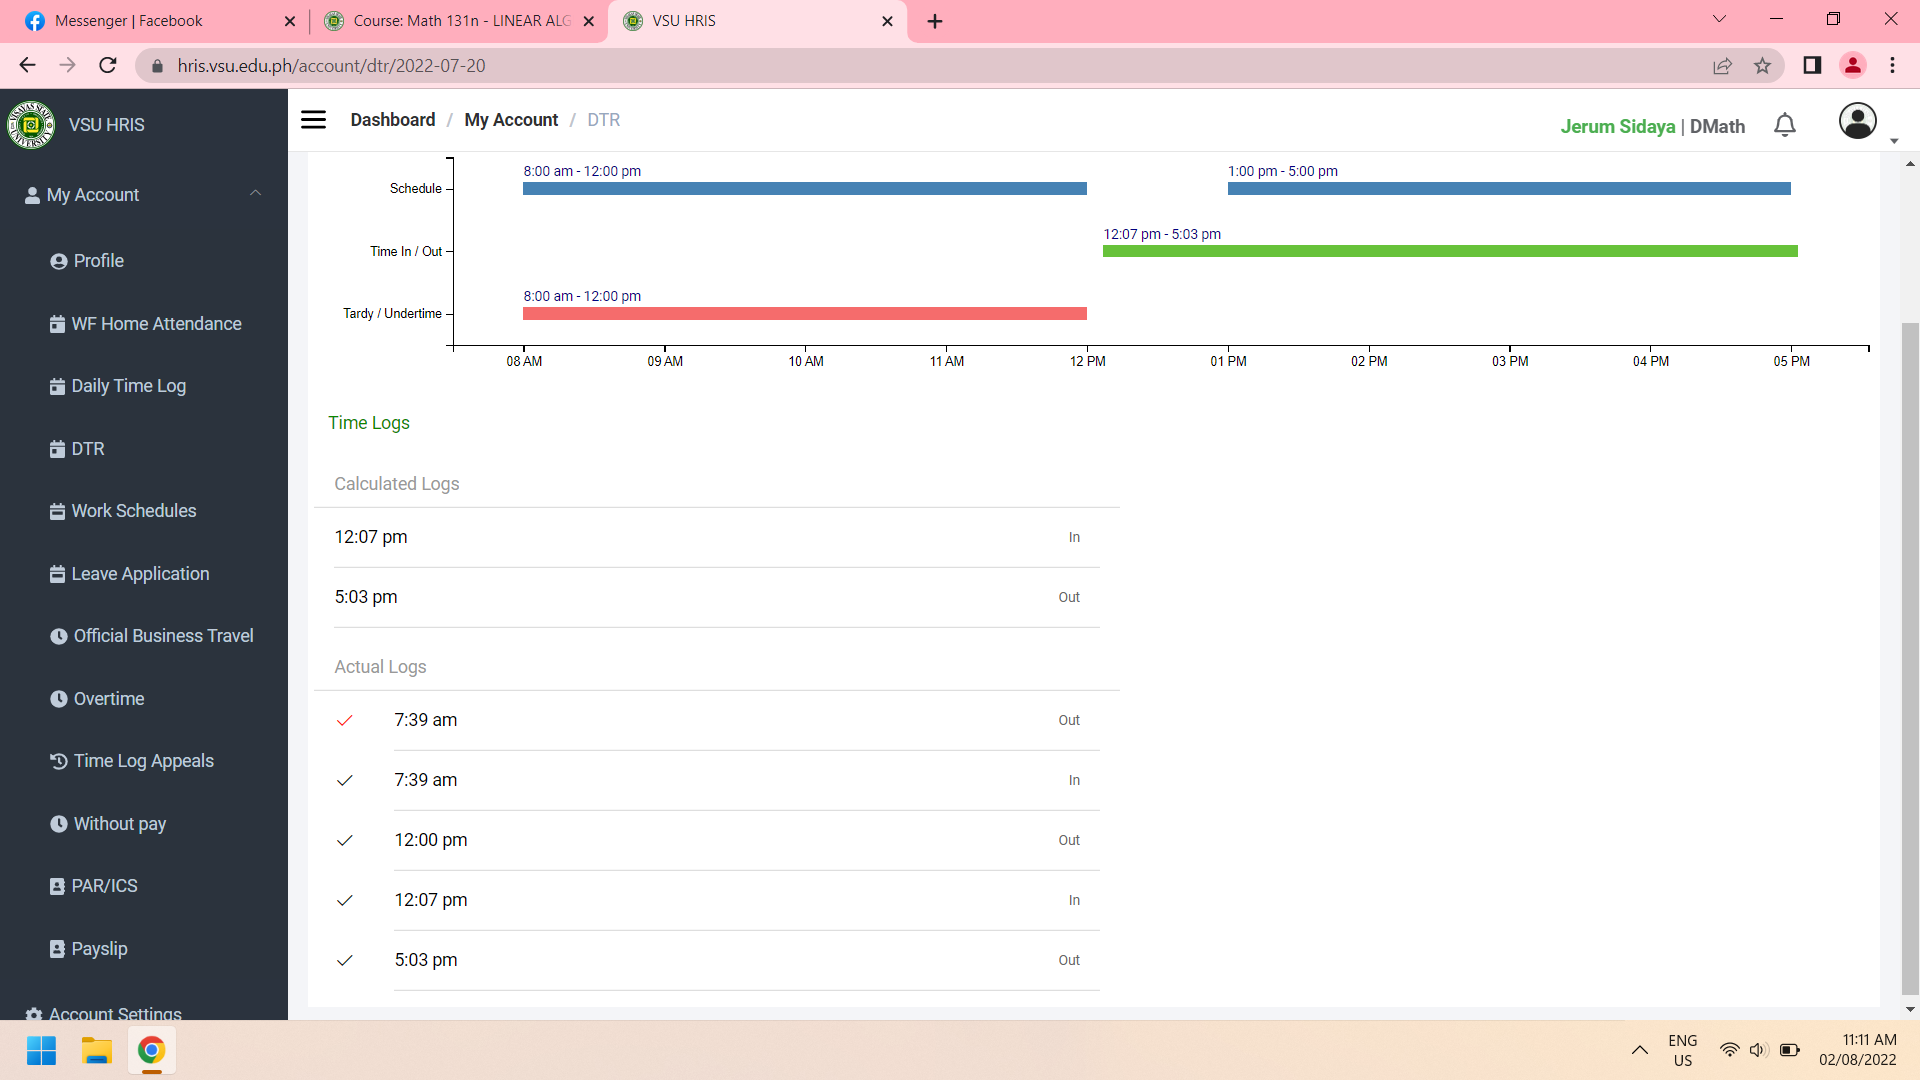The image size is (1920, 1080).
Task: Open Time Log Appeals in sidebar
Action: click(x=143, y=761)
